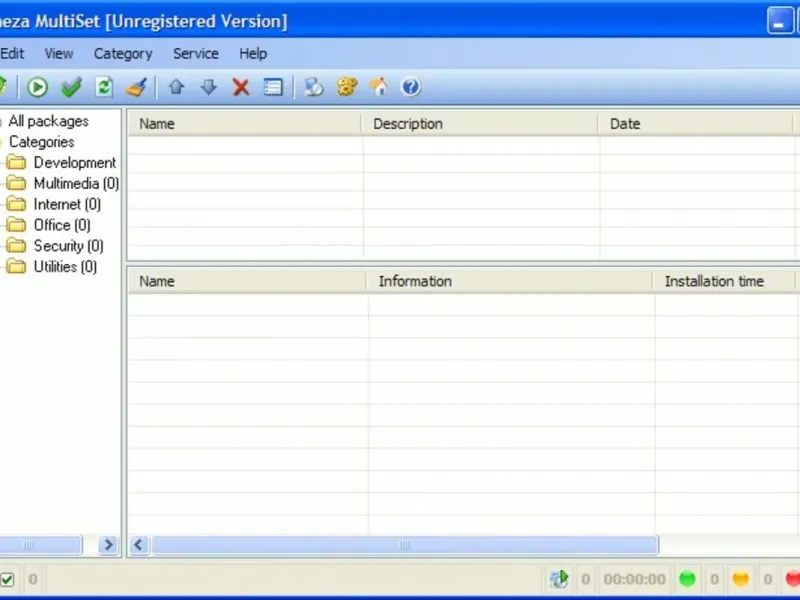Click the blue up arrow move icon
800x600 pixels.
coord(177,87)
